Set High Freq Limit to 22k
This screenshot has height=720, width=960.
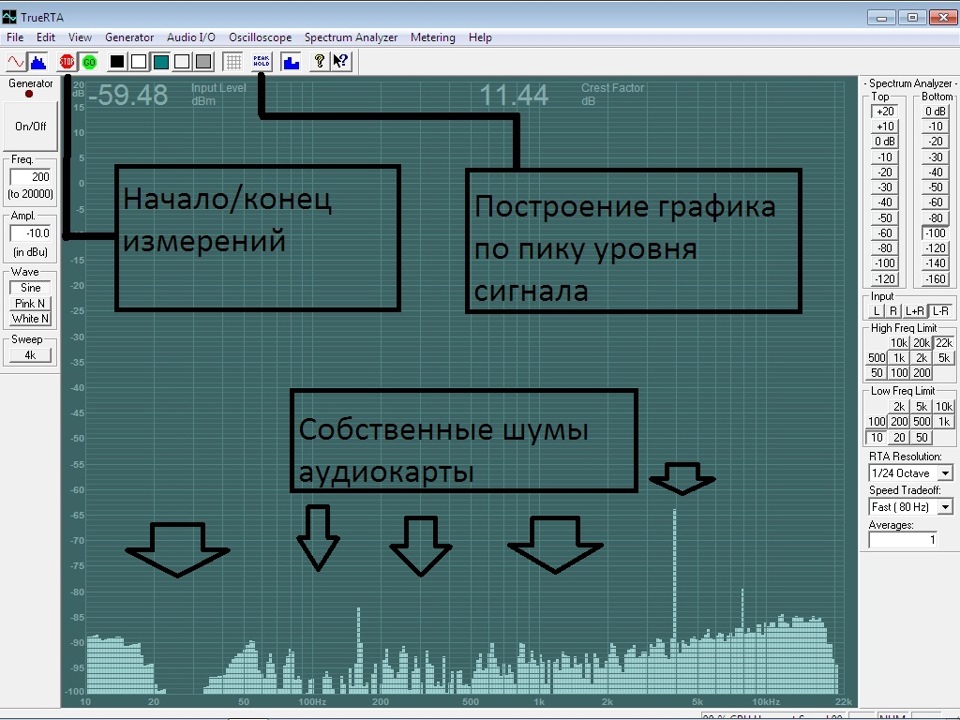pos(944,343)
